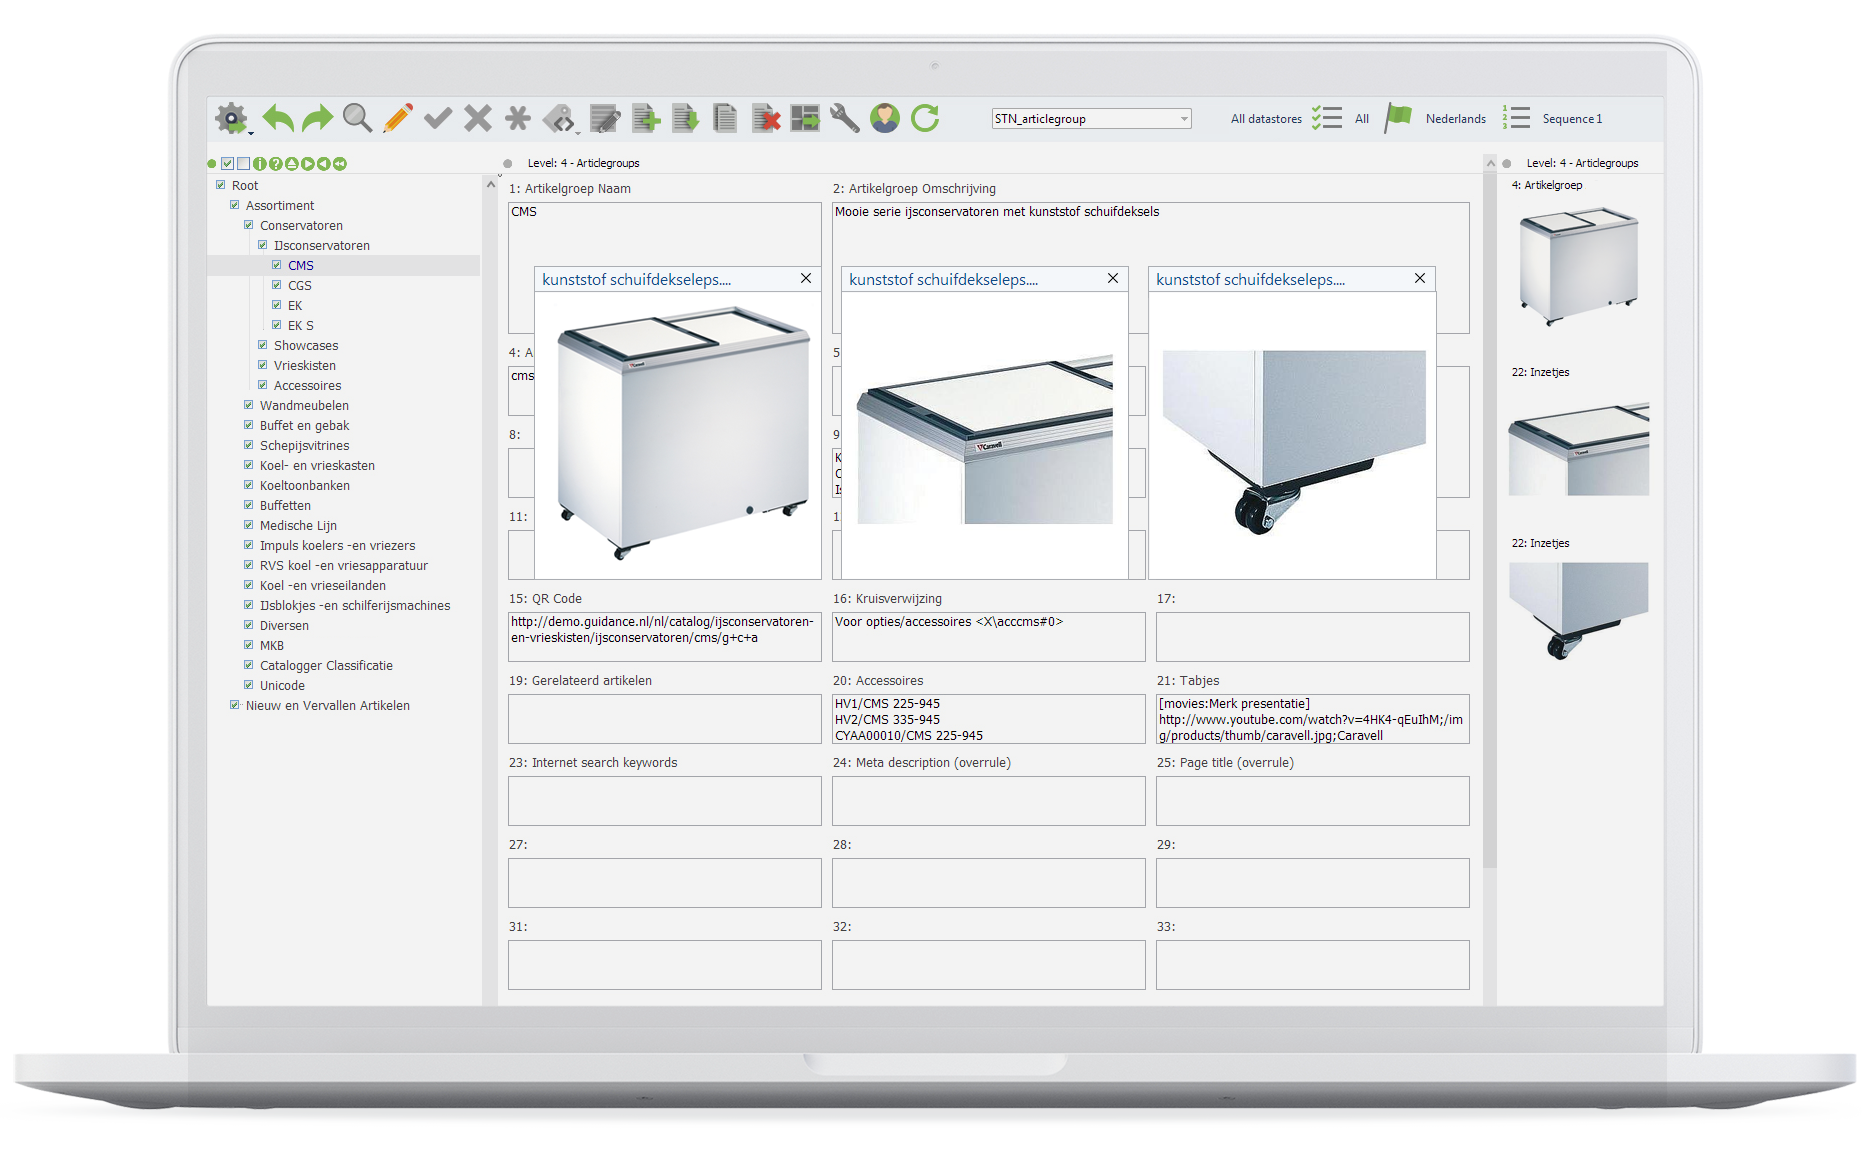
Task: Click the green back arrow circle icon
Action: [324, 164]
